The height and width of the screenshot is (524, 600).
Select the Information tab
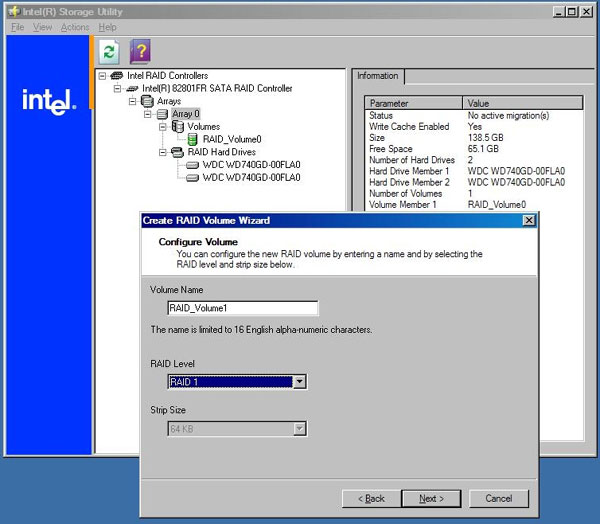pos(378,76)
